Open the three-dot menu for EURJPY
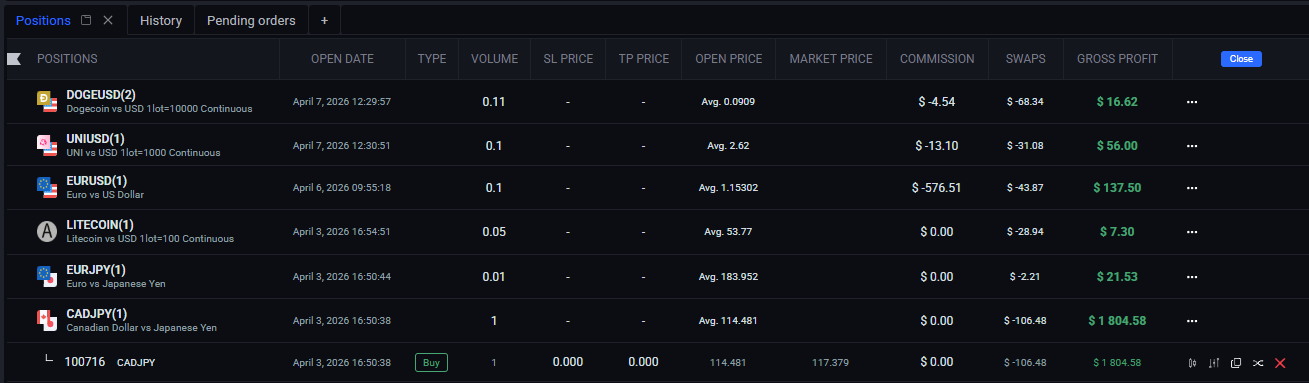 1192,277
